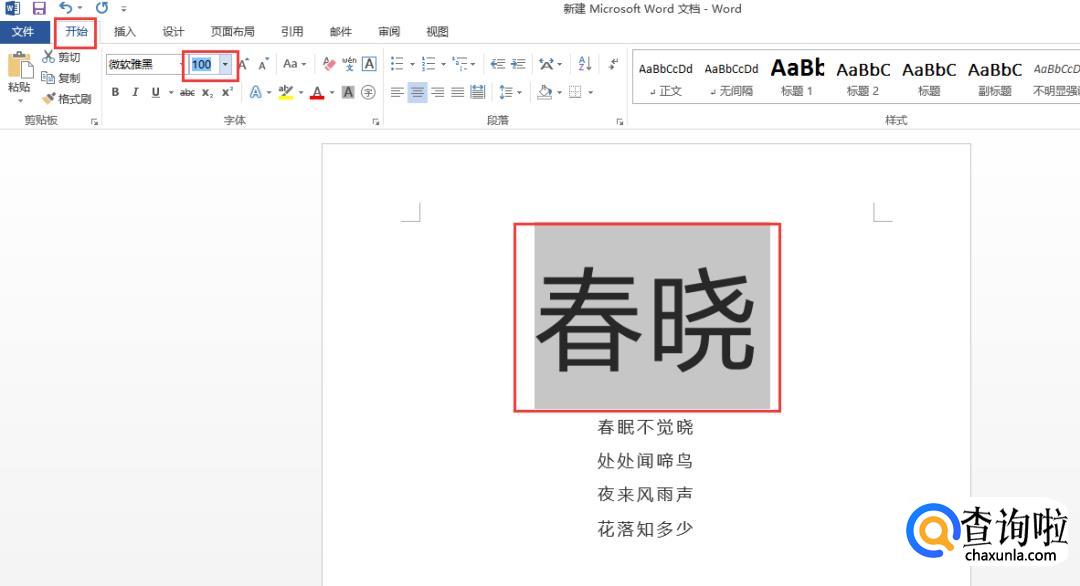Open the font size dropdown arrow

tap(226, 64)
